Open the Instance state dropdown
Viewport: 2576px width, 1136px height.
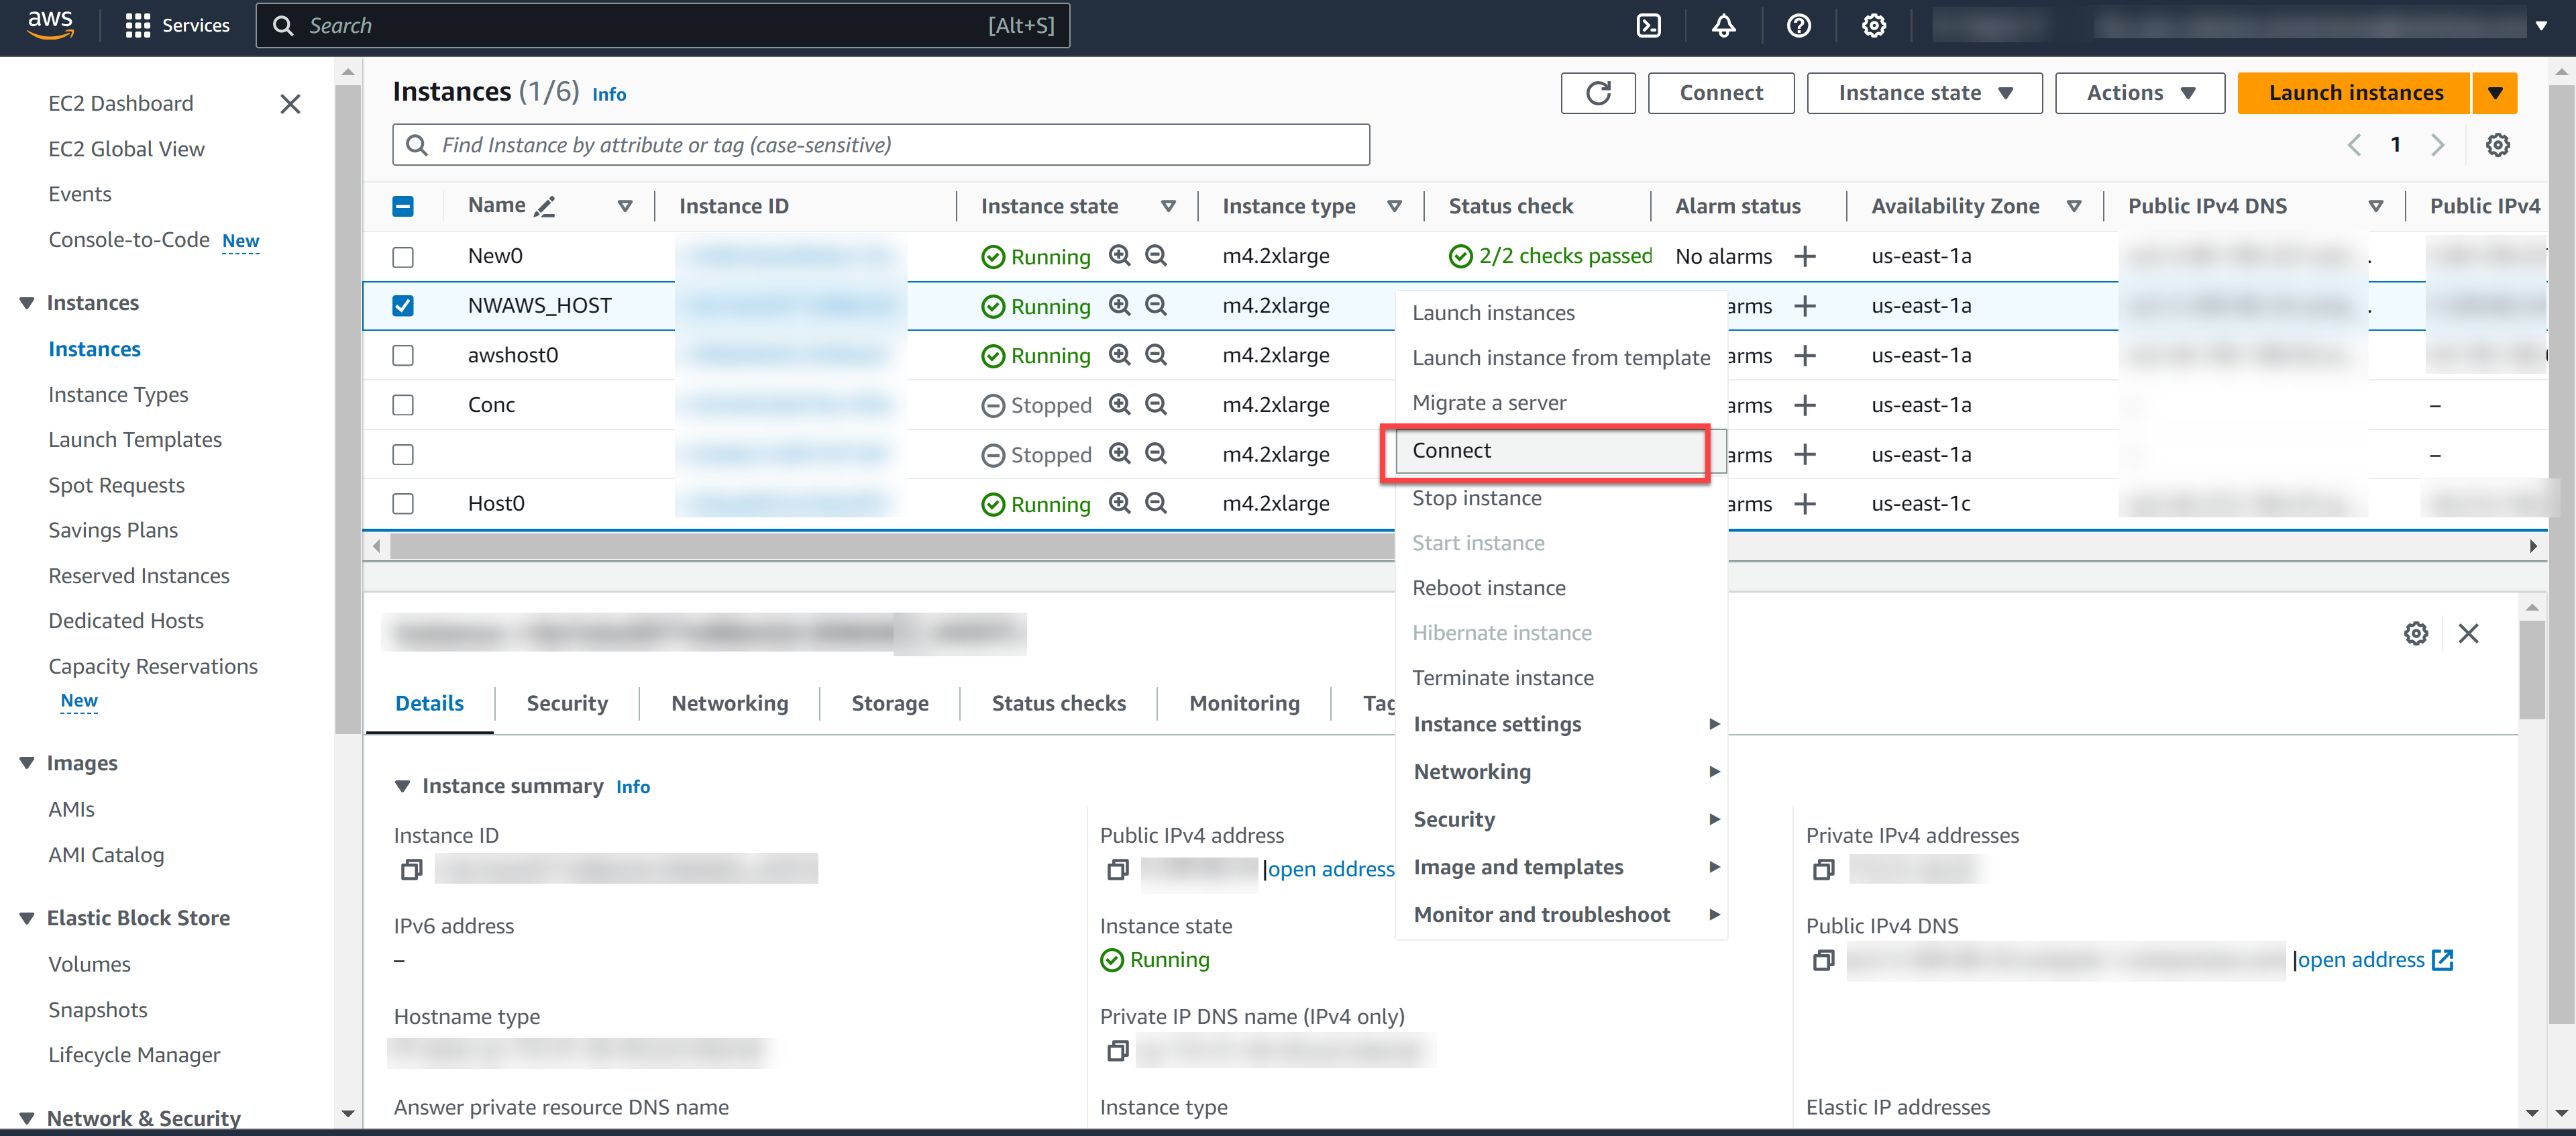point(1923,93)
